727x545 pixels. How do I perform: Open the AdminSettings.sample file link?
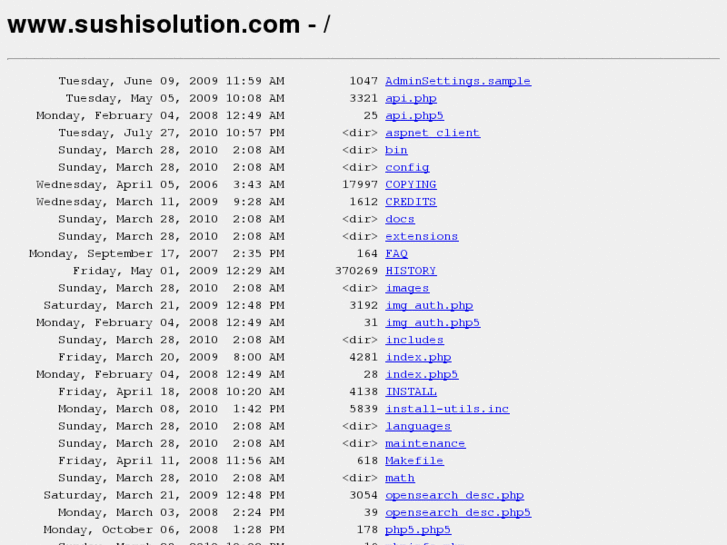click(x=458, y=81)
